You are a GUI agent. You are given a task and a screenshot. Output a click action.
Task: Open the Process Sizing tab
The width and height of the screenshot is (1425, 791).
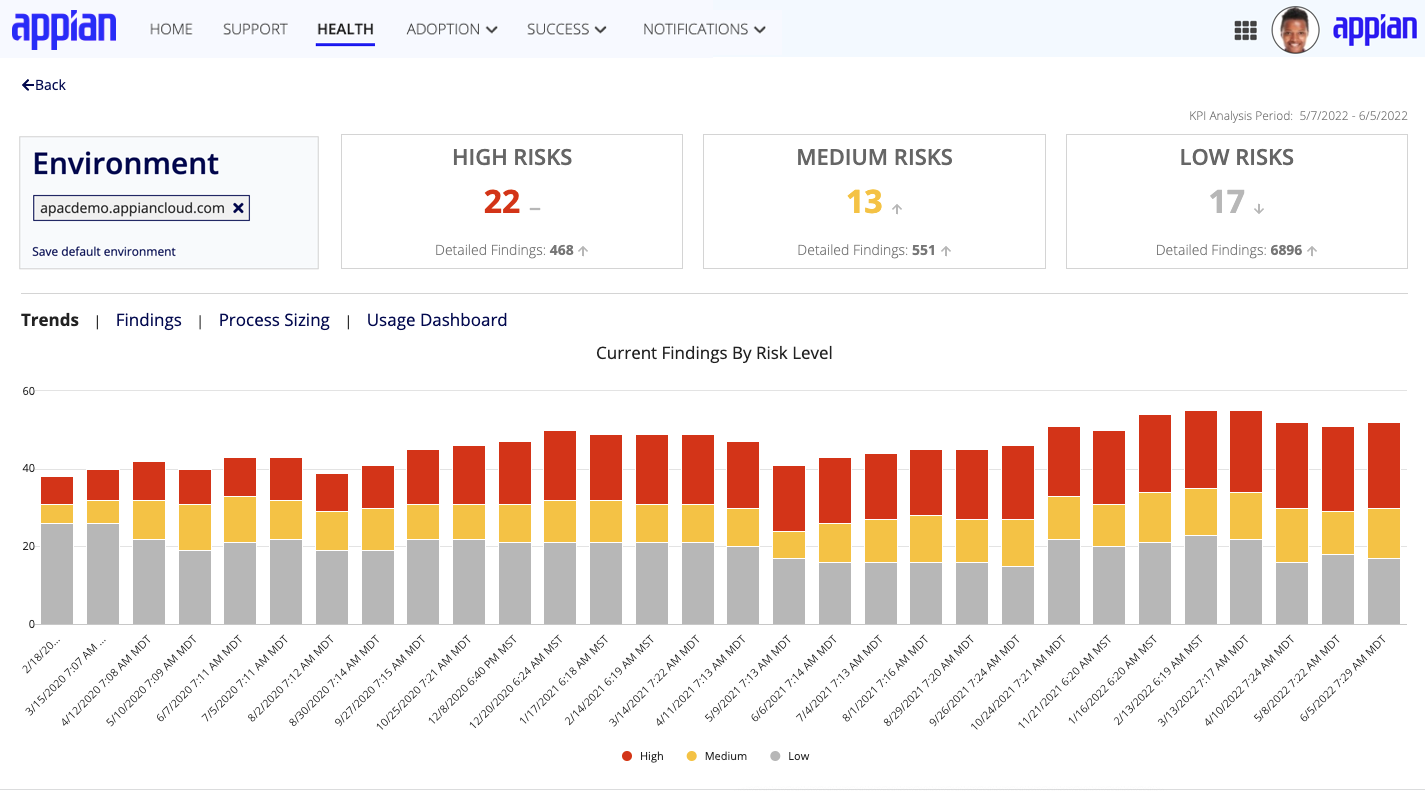274,320
